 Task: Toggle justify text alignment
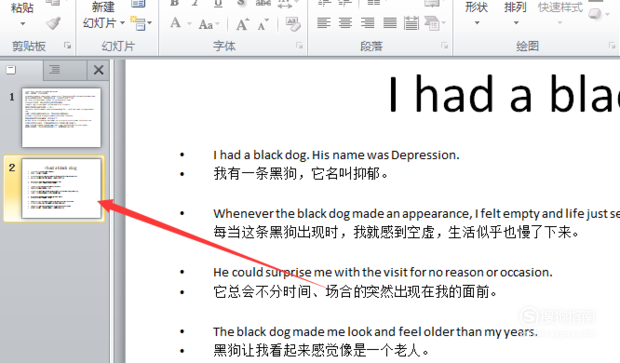pyautogui.click(x=389, y=23)
